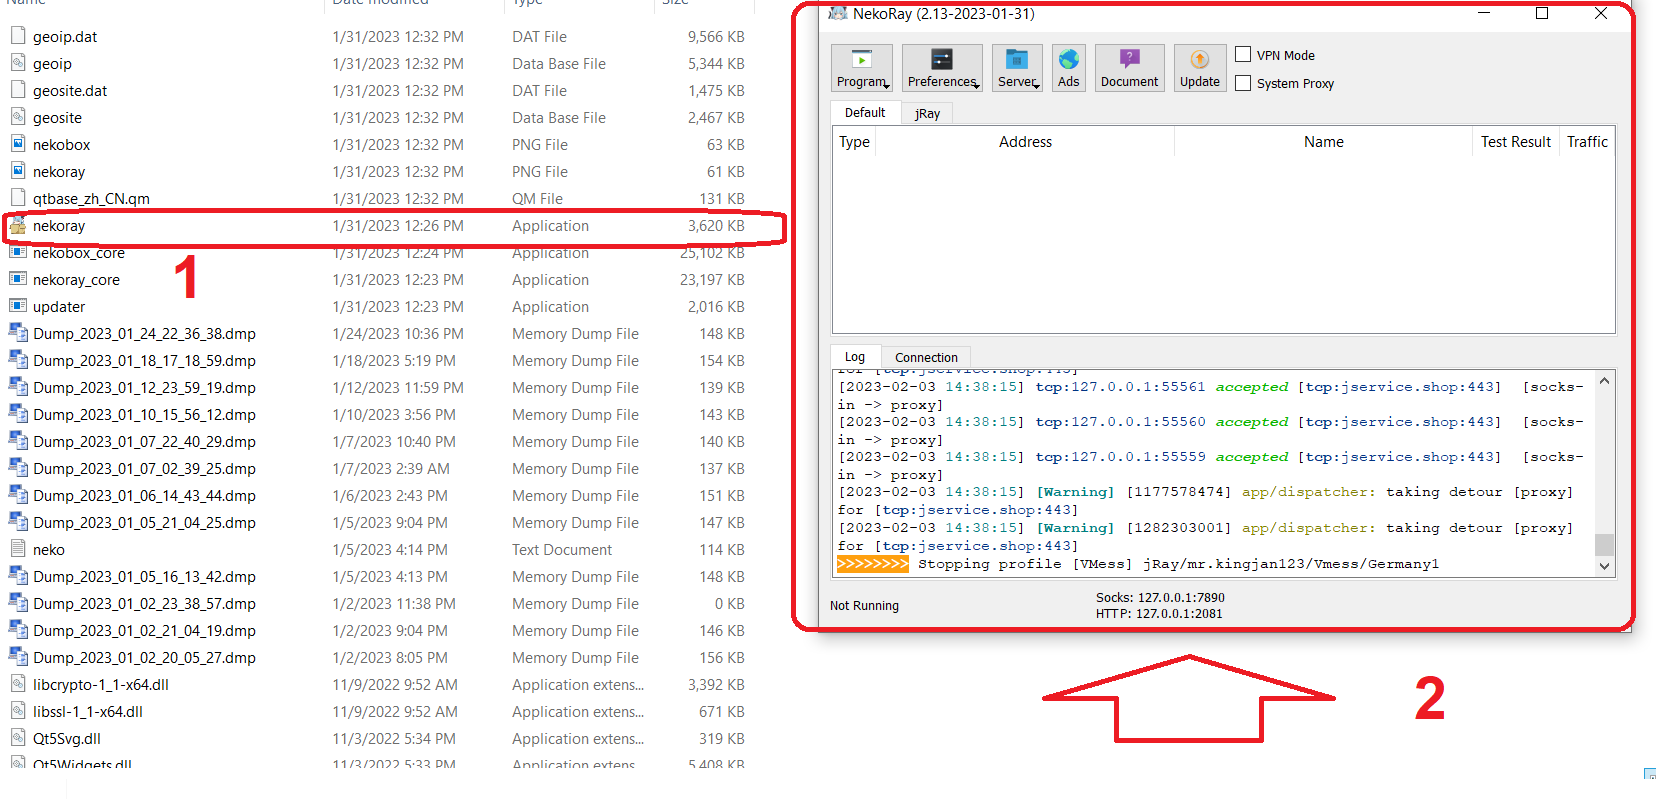1656x799 pixels.
Task: Switch to the Connection tab
Action: (x=926, y=357)
